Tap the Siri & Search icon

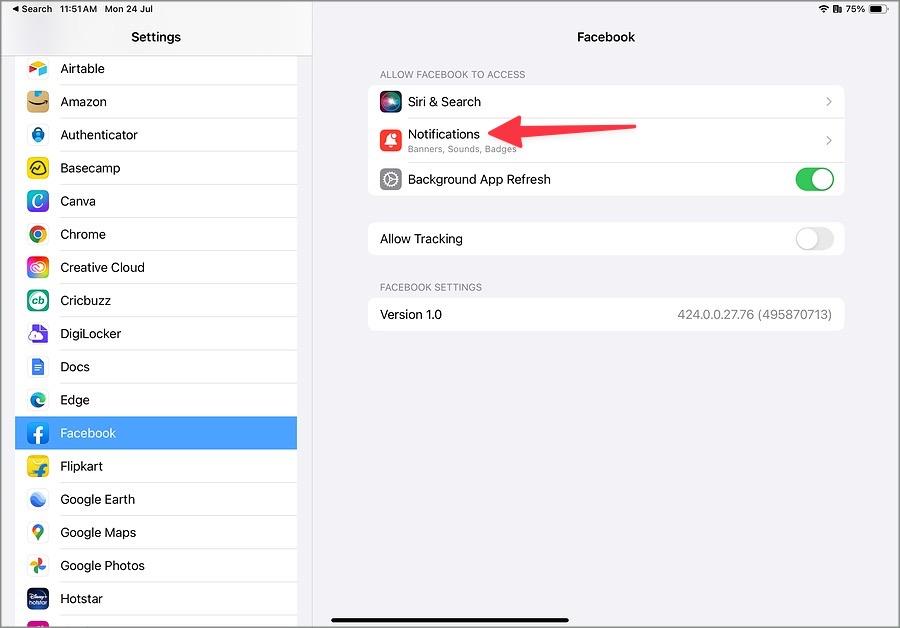[x=391, y=102]
